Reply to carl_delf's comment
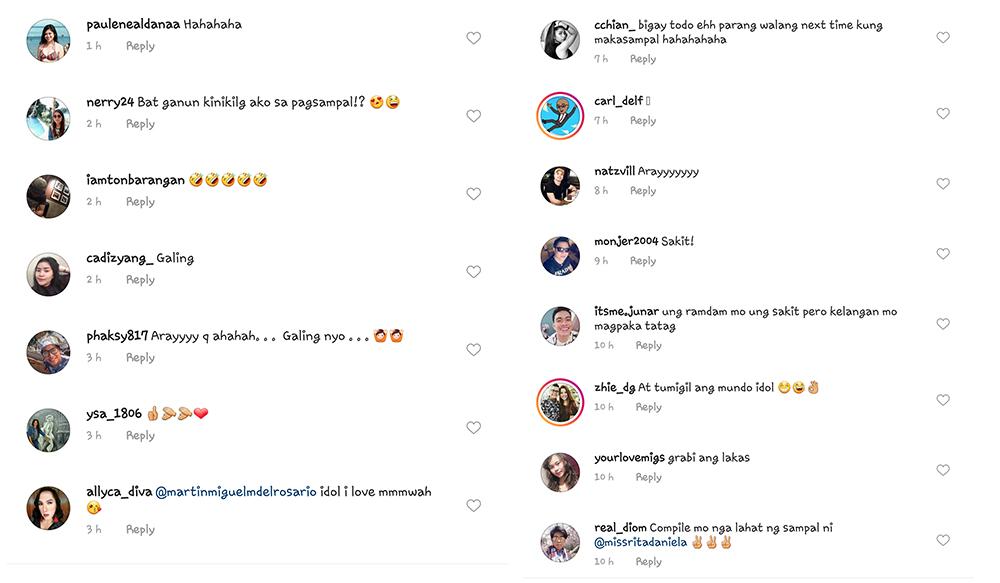Viewport: 1000px width, 583px height. (x=643, y=120)
